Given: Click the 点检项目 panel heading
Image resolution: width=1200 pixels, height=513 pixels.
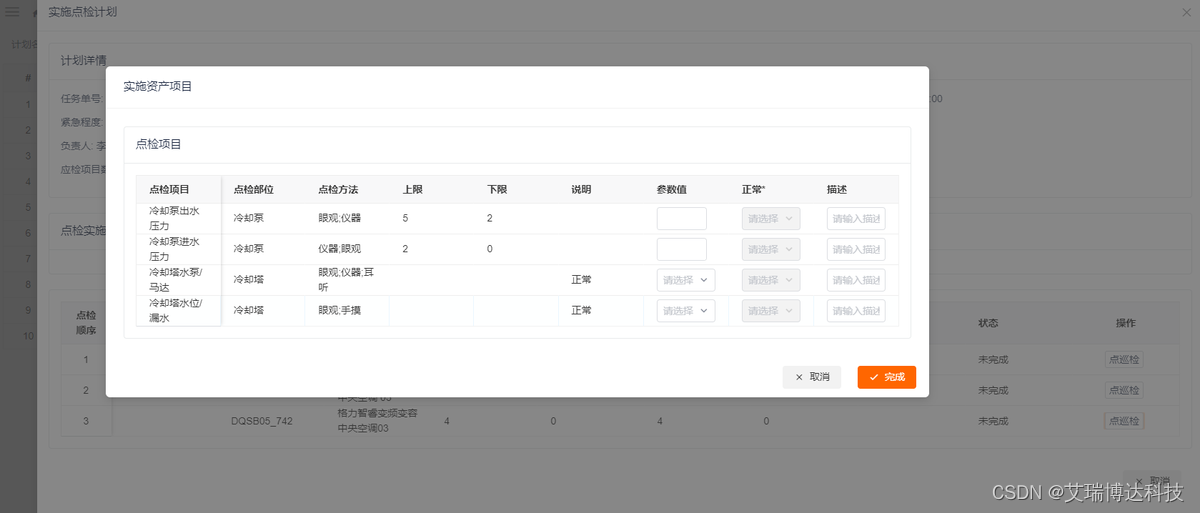Looking at the screenshot, I should pos(159,145).
